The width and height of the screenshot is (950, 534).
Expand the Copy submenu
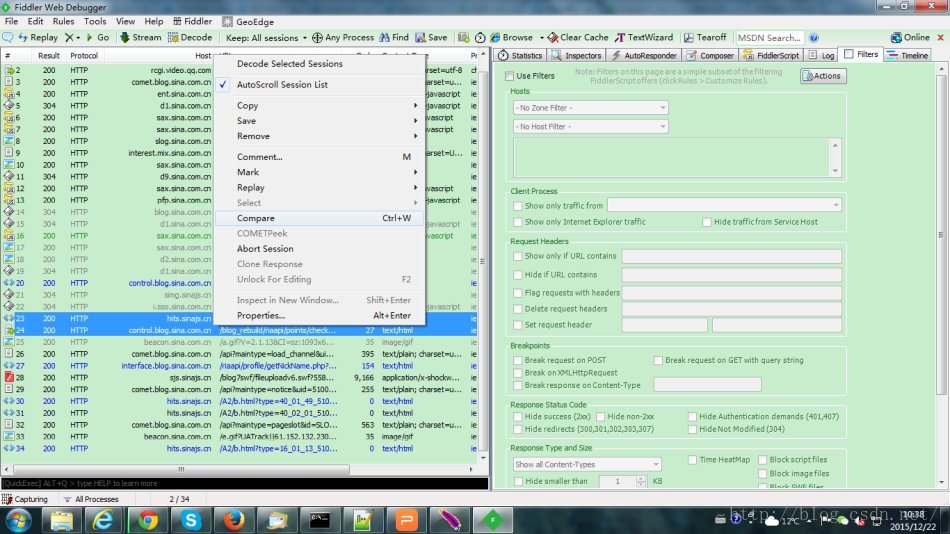point(319,105)
